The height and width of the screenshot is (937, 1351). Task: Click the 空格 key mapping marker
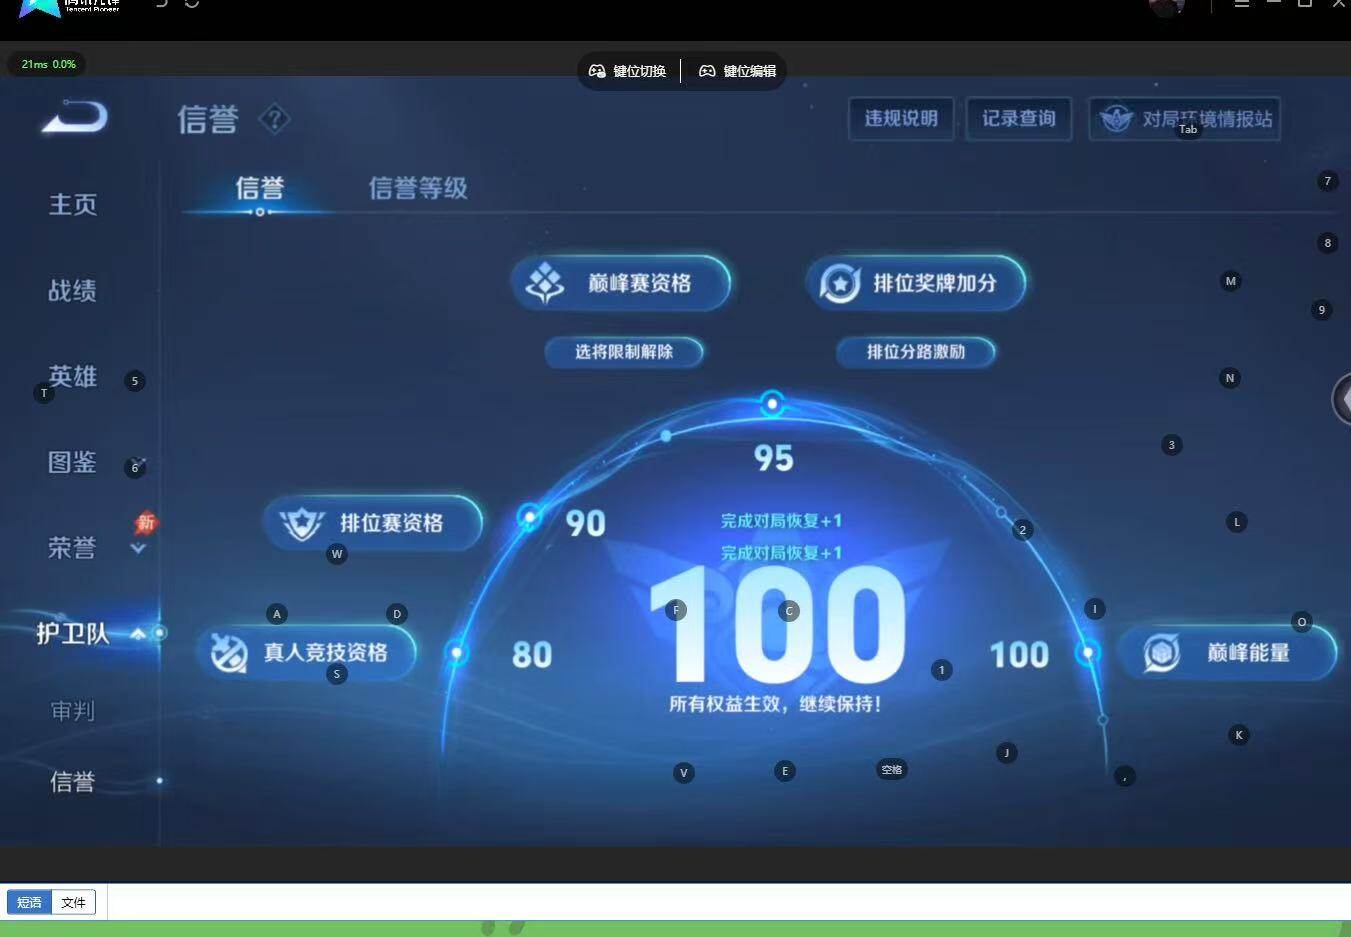click(x=891, y=769)
